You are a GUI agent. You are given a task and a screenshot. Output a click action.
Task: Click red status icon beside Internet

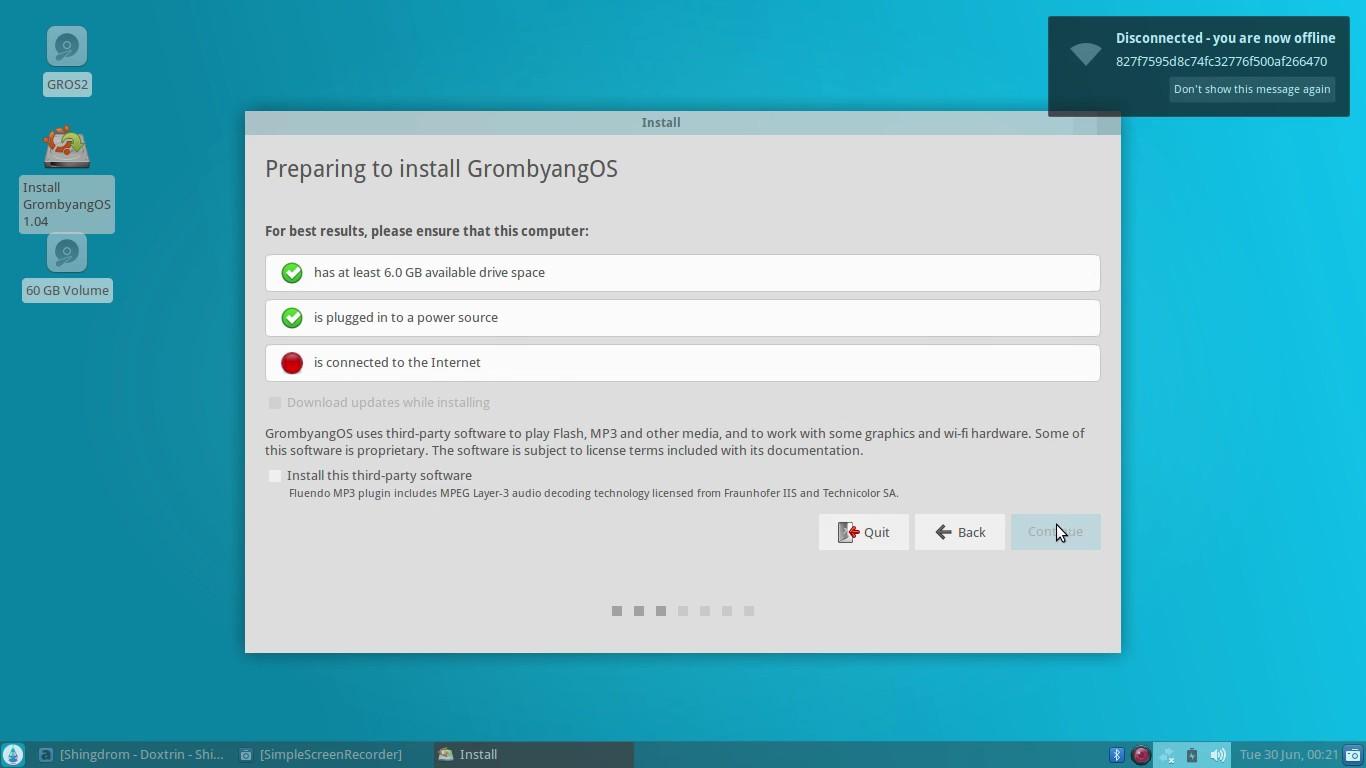(292, 363)
